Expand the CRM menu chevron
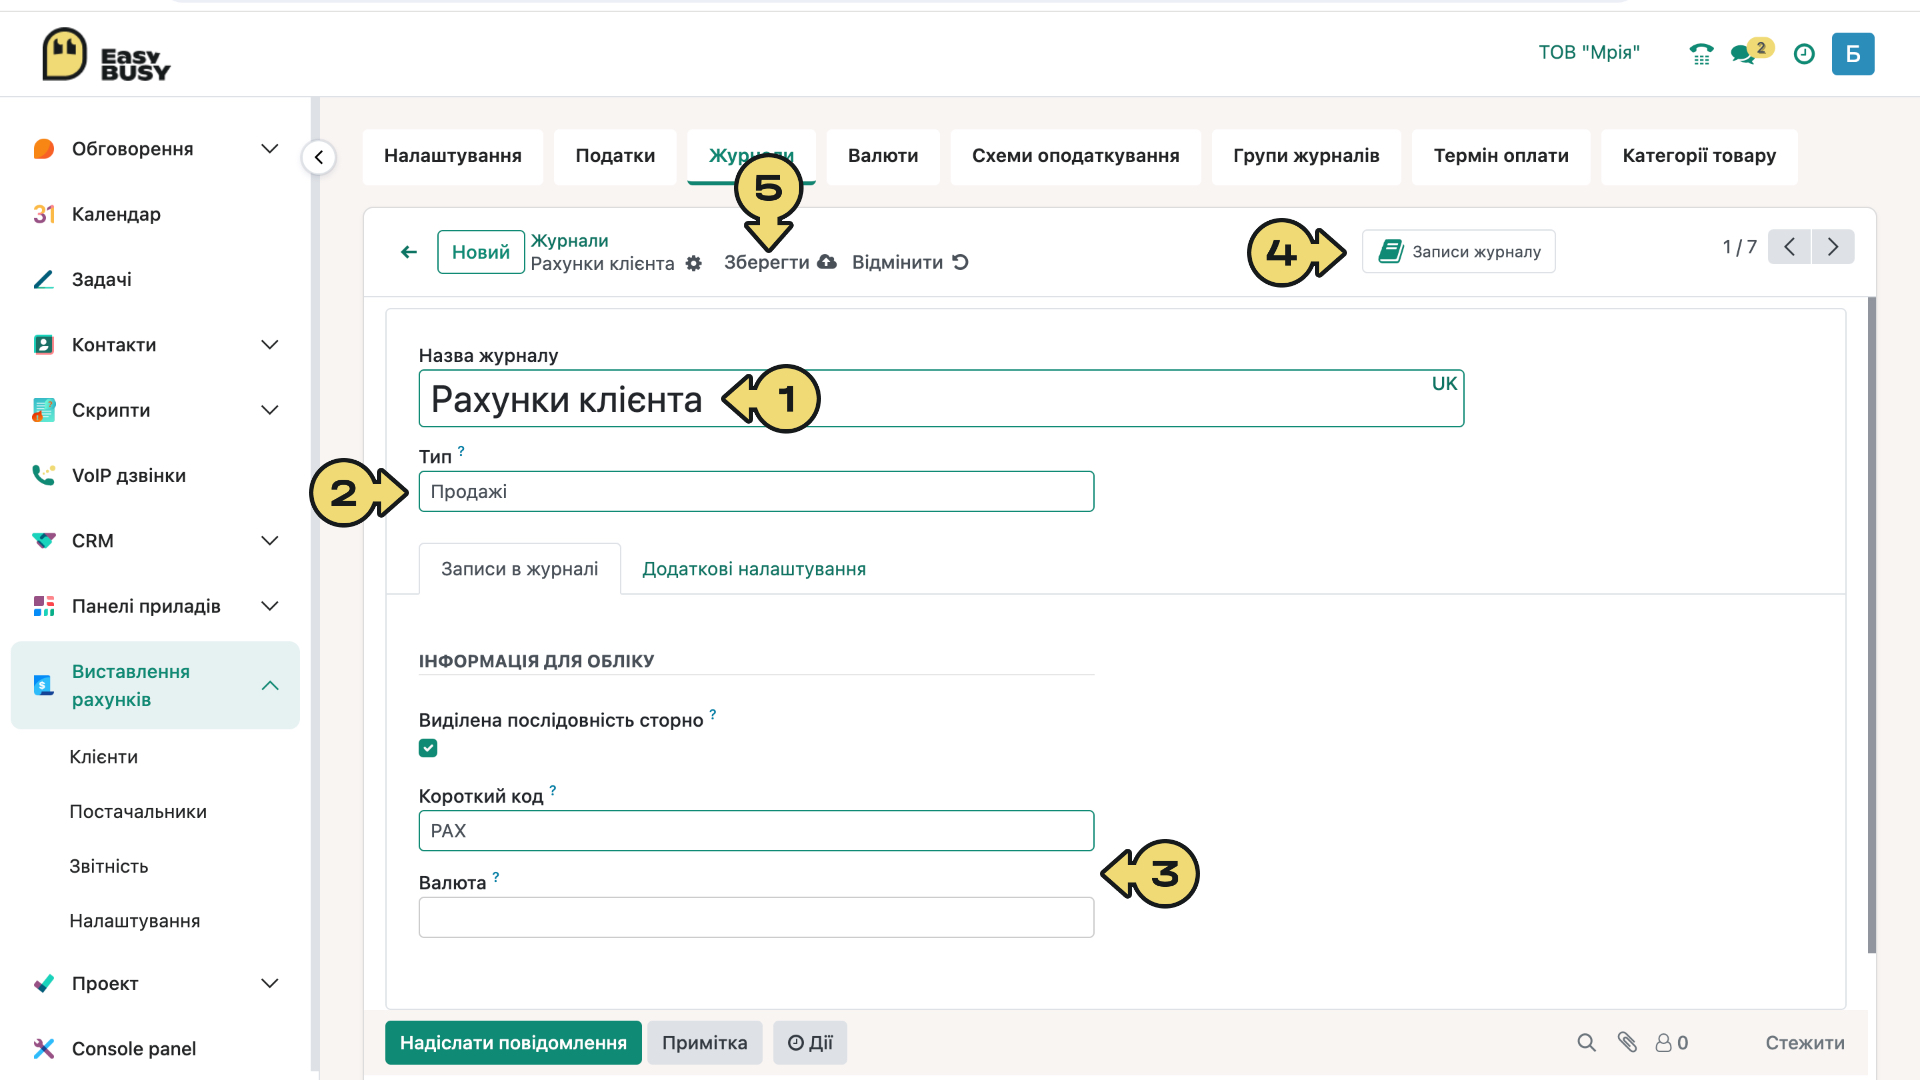 point(269,541)
